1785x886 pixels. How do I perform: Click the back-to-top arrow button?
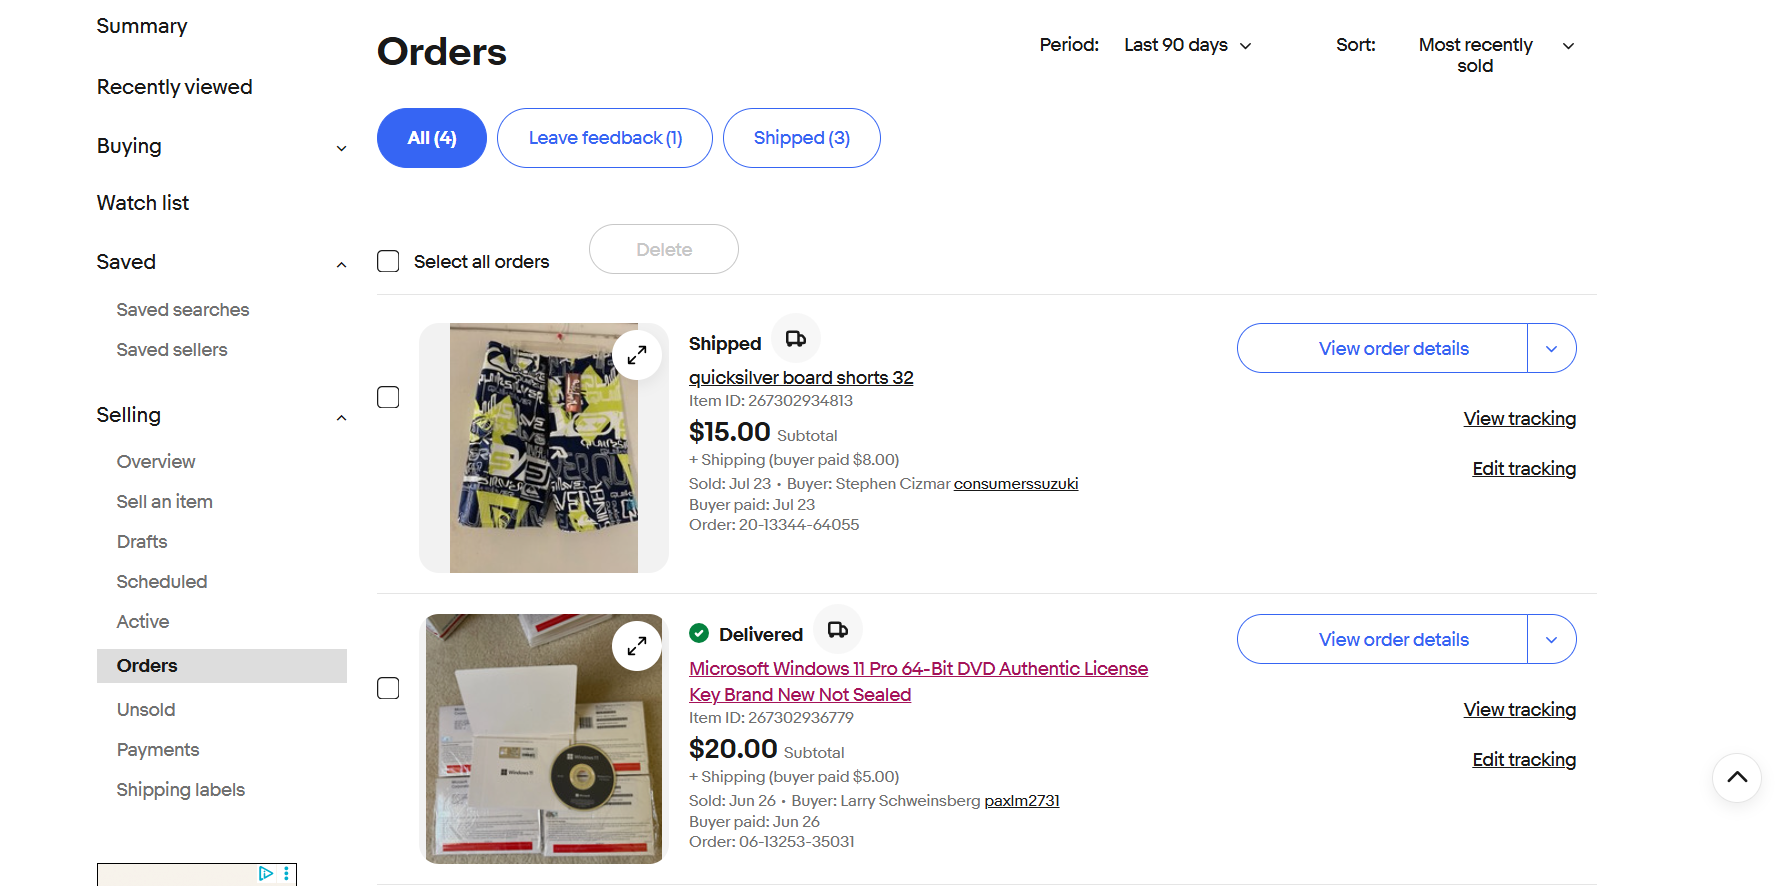tap(1737, 778)
